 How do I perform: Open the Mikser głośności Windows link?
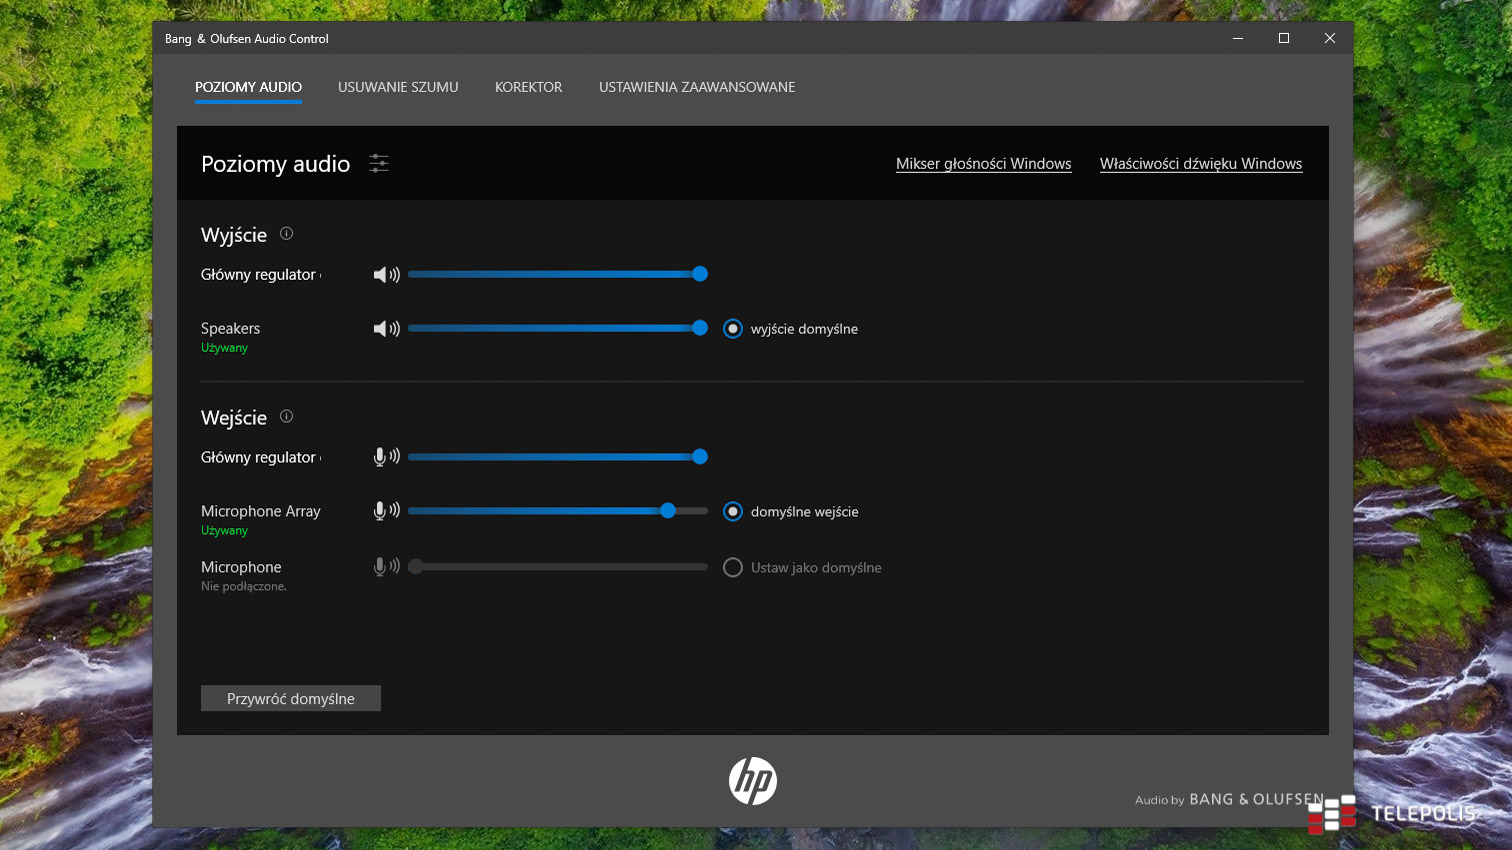(x=983, y=164)
